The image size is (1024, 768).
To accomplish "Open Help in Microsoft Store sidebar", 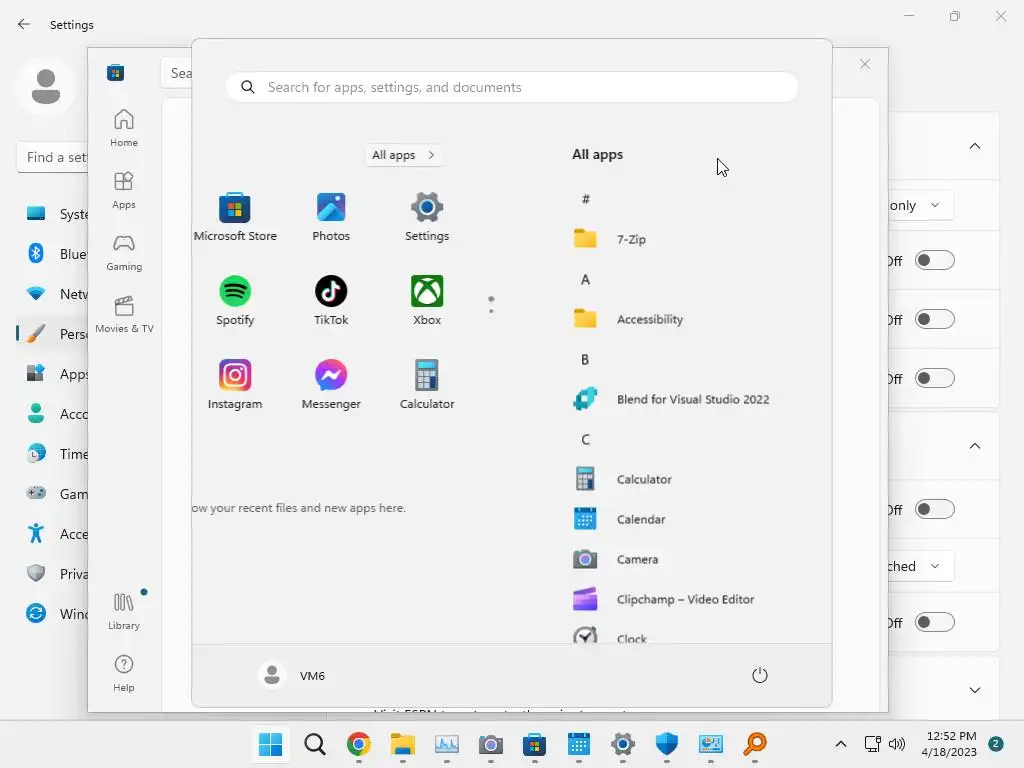I will [x=124, y=673].
